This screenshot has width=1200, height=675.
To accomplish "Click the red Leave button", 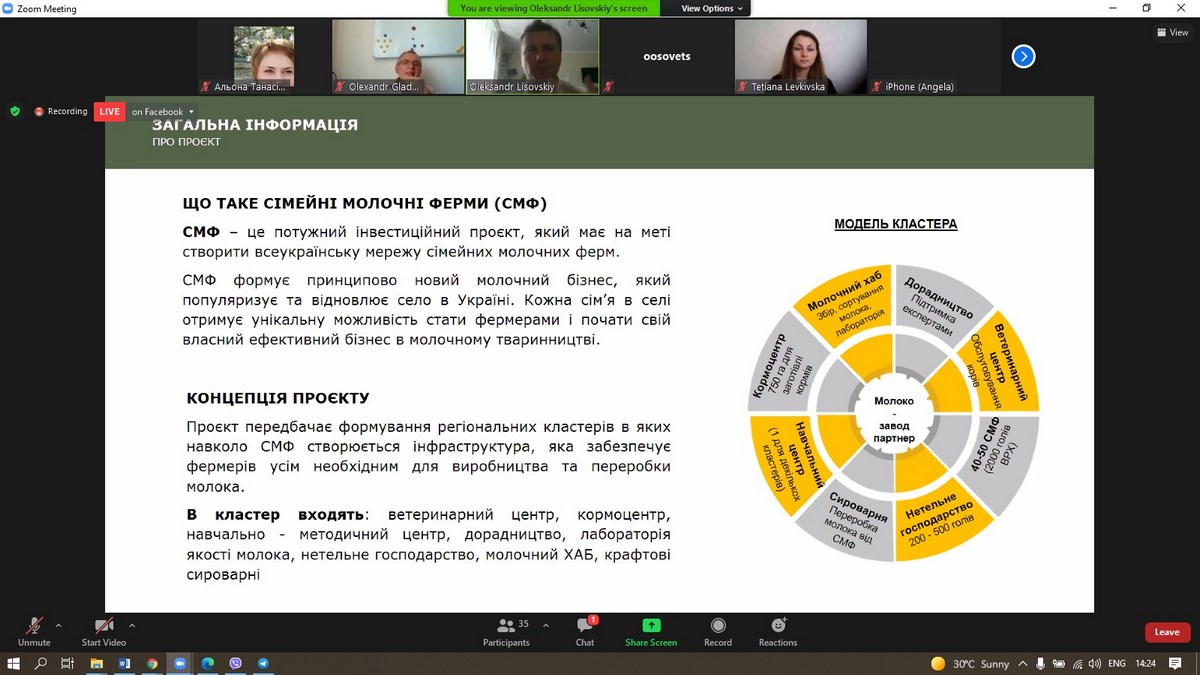I will click(x=1167, y=632).
